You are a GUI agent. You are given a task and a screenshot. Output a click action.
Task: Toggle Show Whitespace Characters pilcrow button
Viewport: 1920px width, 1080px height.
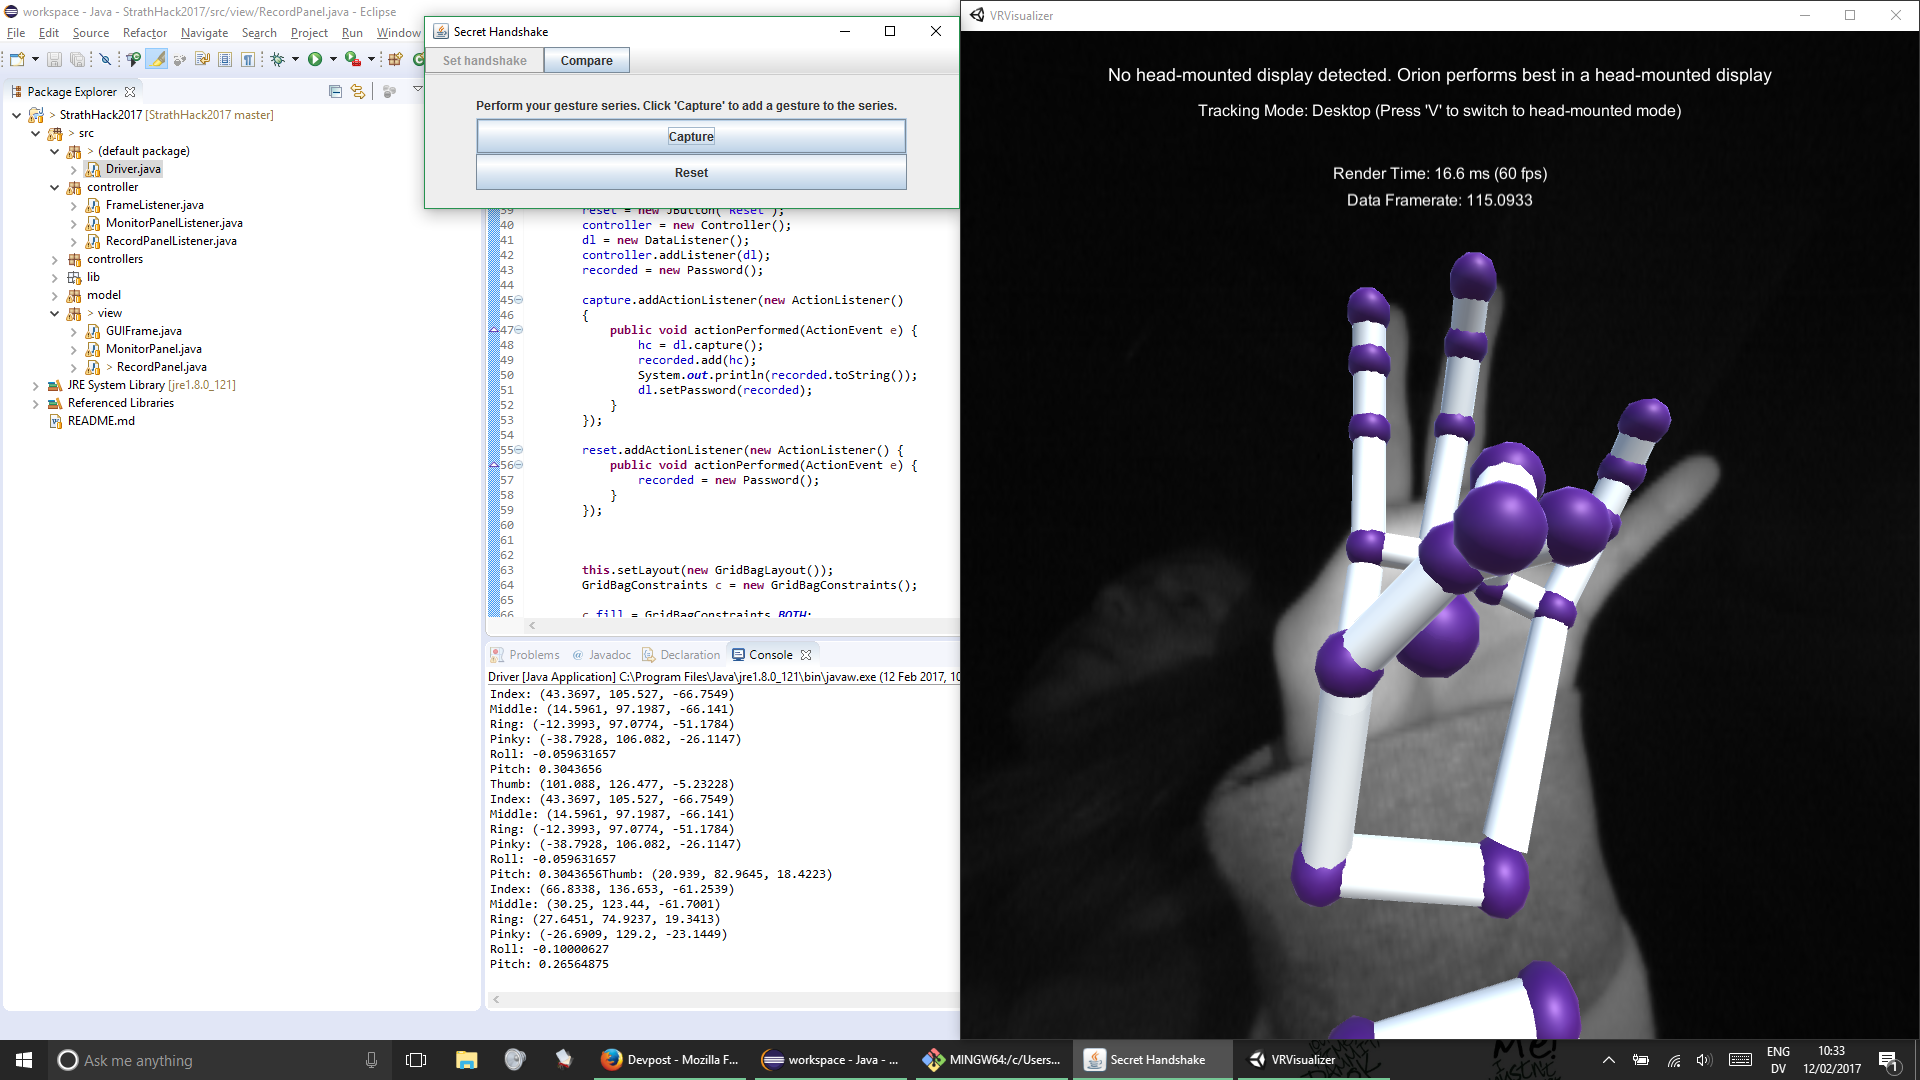tap(247, 60)
